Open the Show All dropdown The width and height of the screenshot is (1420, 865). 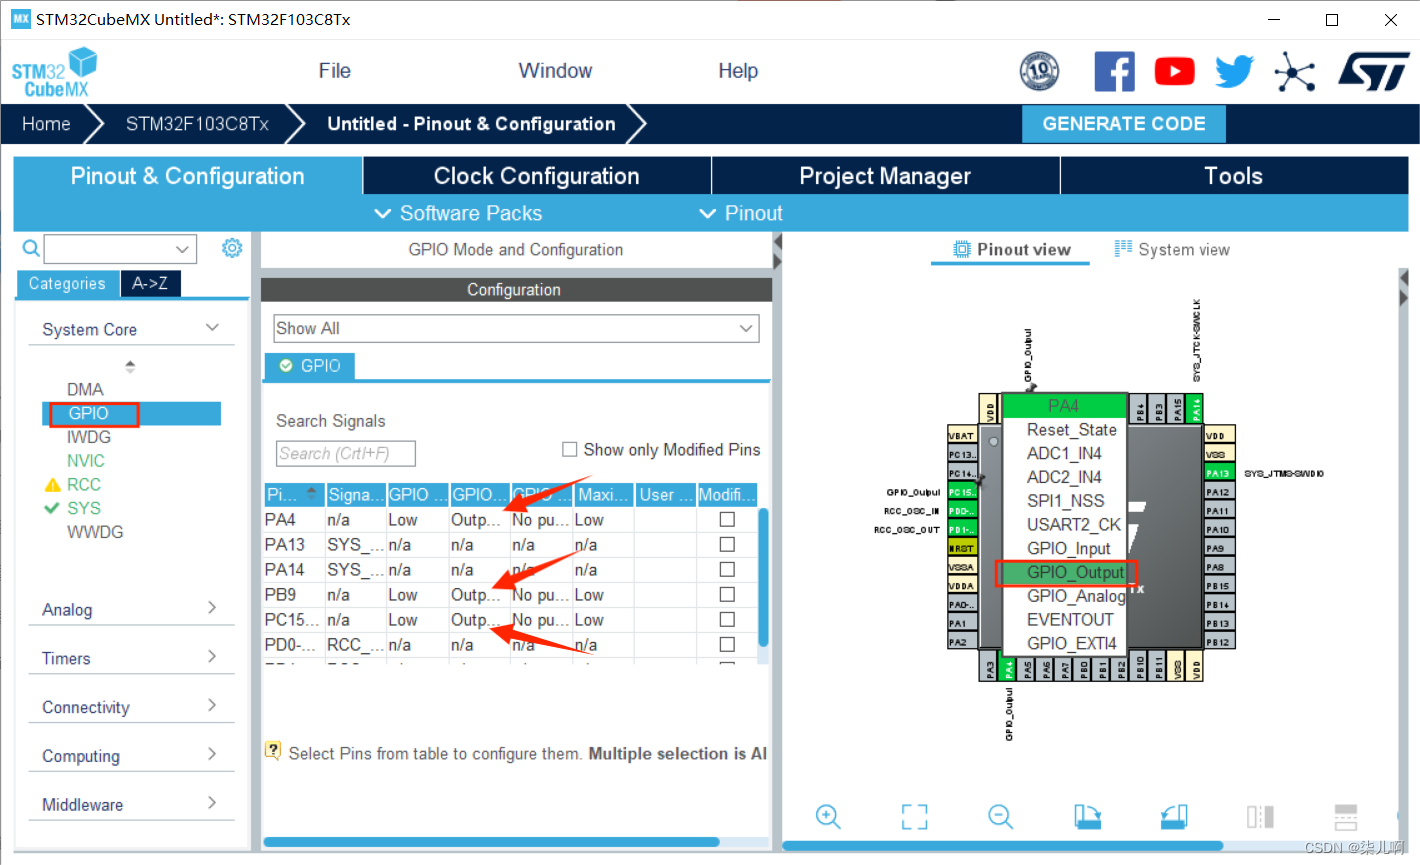pos(516,328)
